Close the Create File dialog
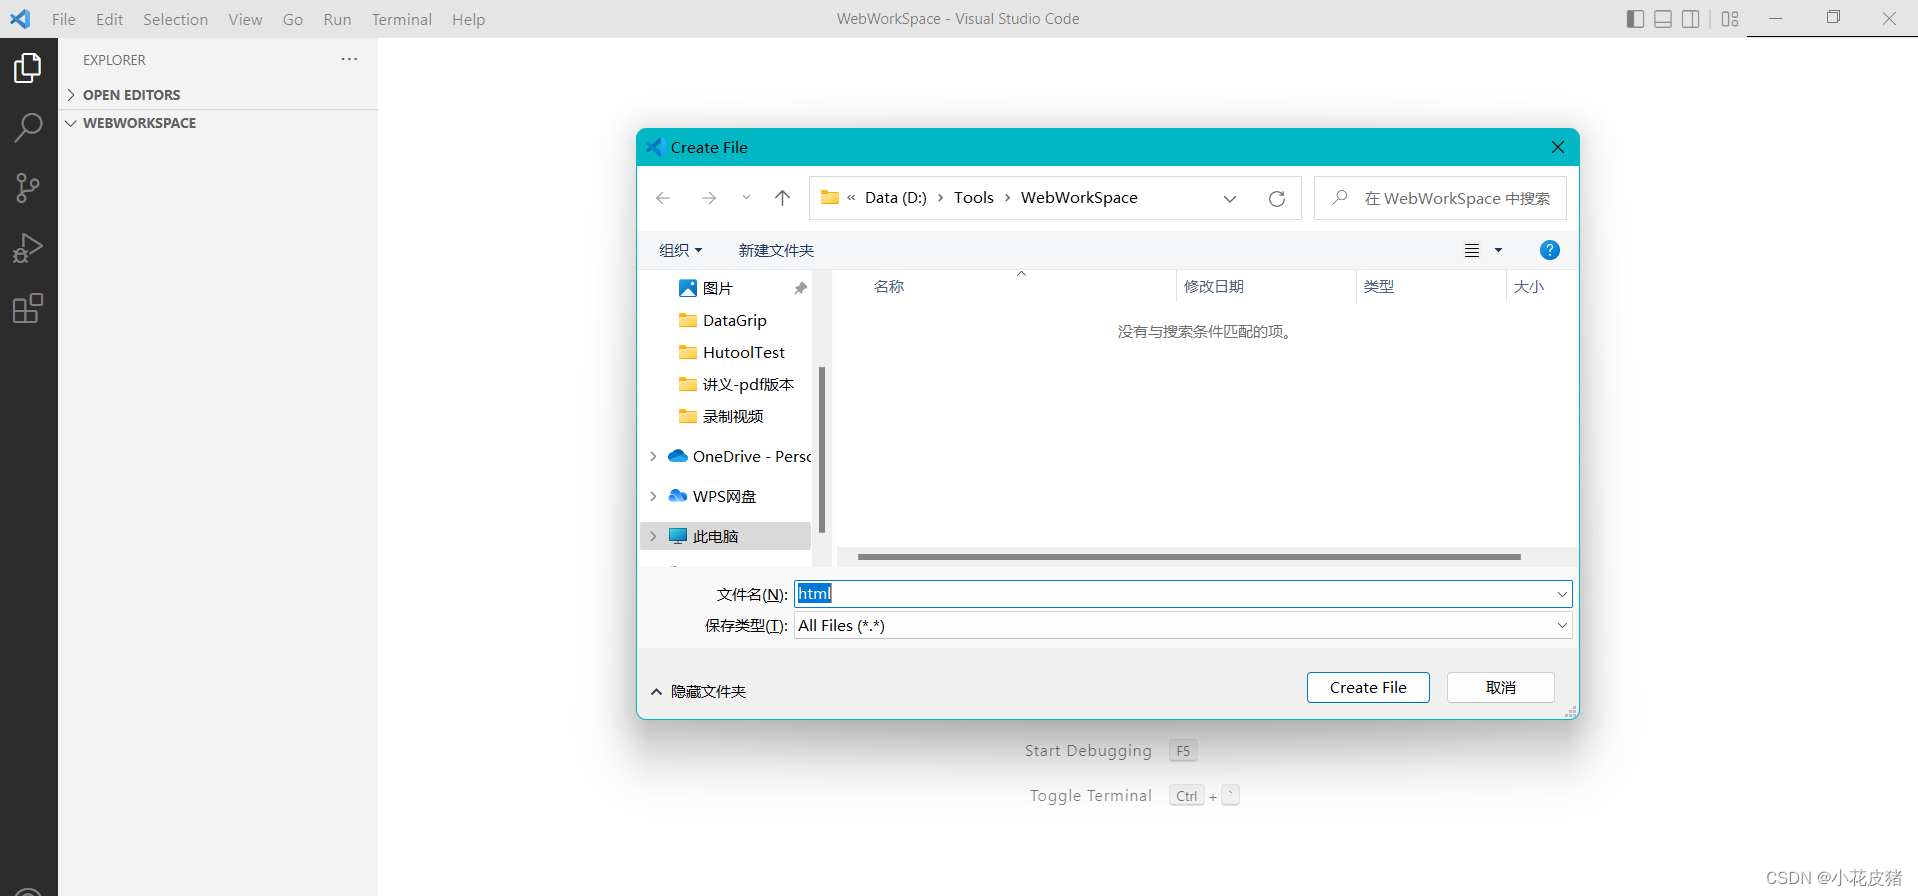The image size is (1918, 896). point(1558,147)
